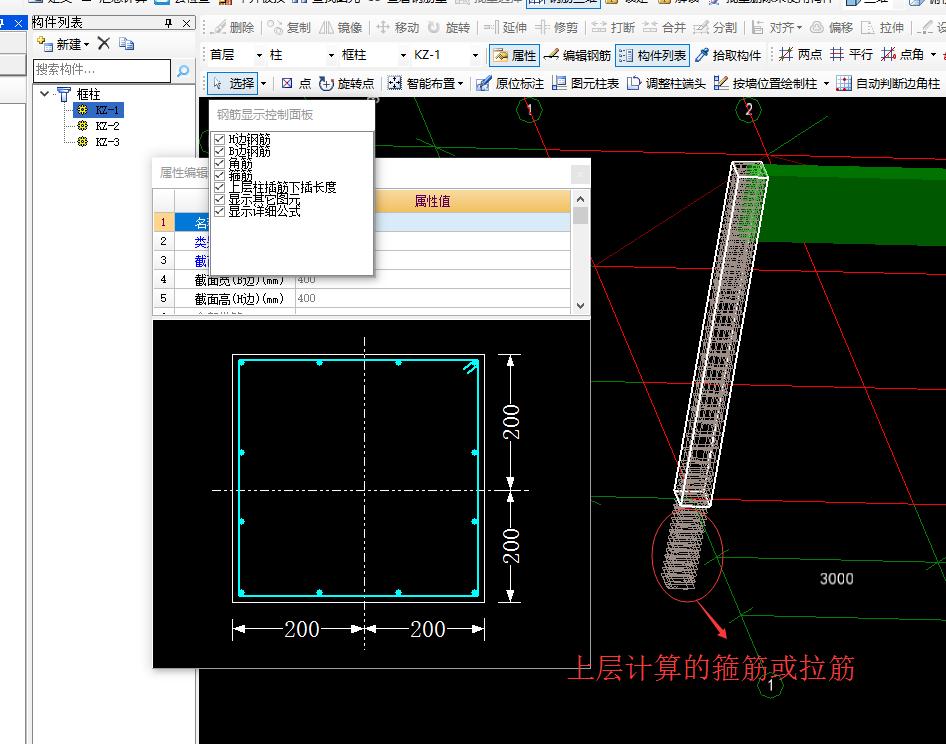Choose the 旋转点 (rotate point) draw mode

tap(347, 83)
